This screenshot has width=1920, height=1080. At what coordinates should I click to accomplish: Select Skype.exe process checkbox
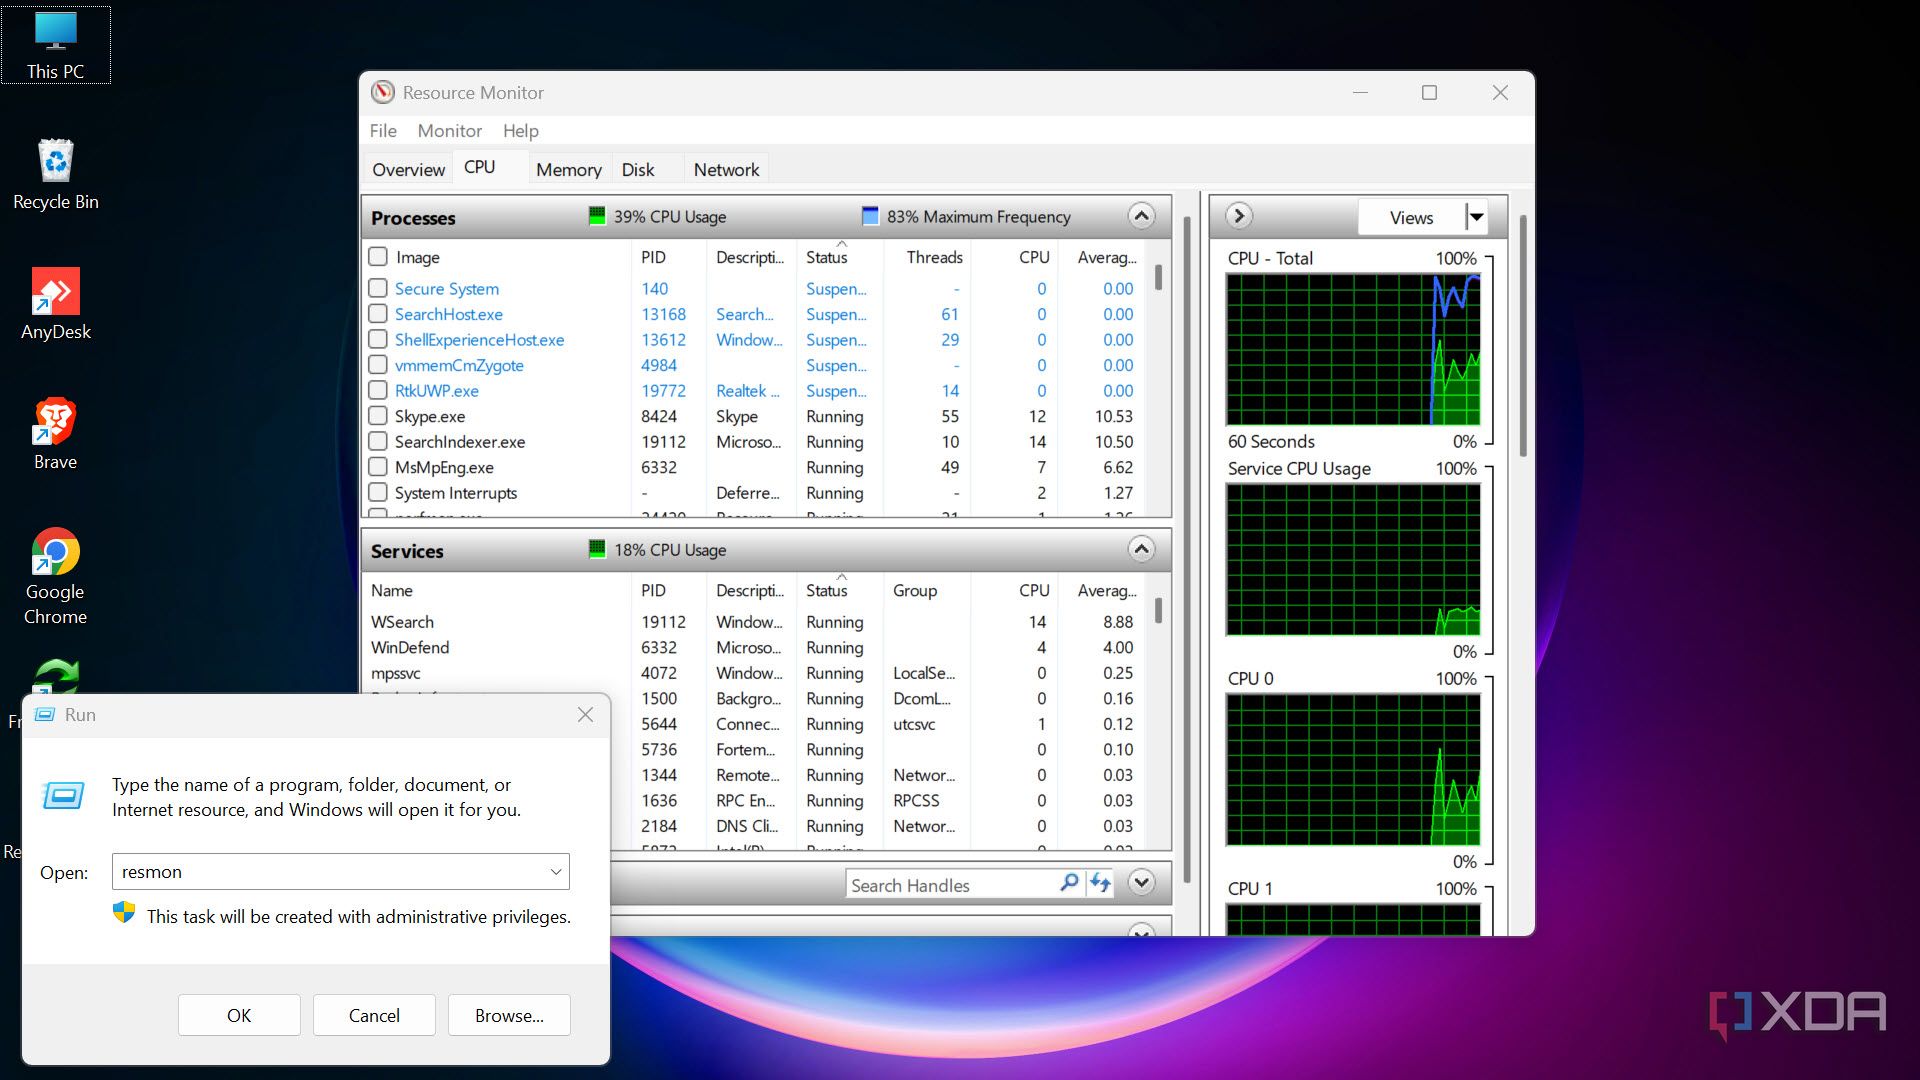click(378, 416)
